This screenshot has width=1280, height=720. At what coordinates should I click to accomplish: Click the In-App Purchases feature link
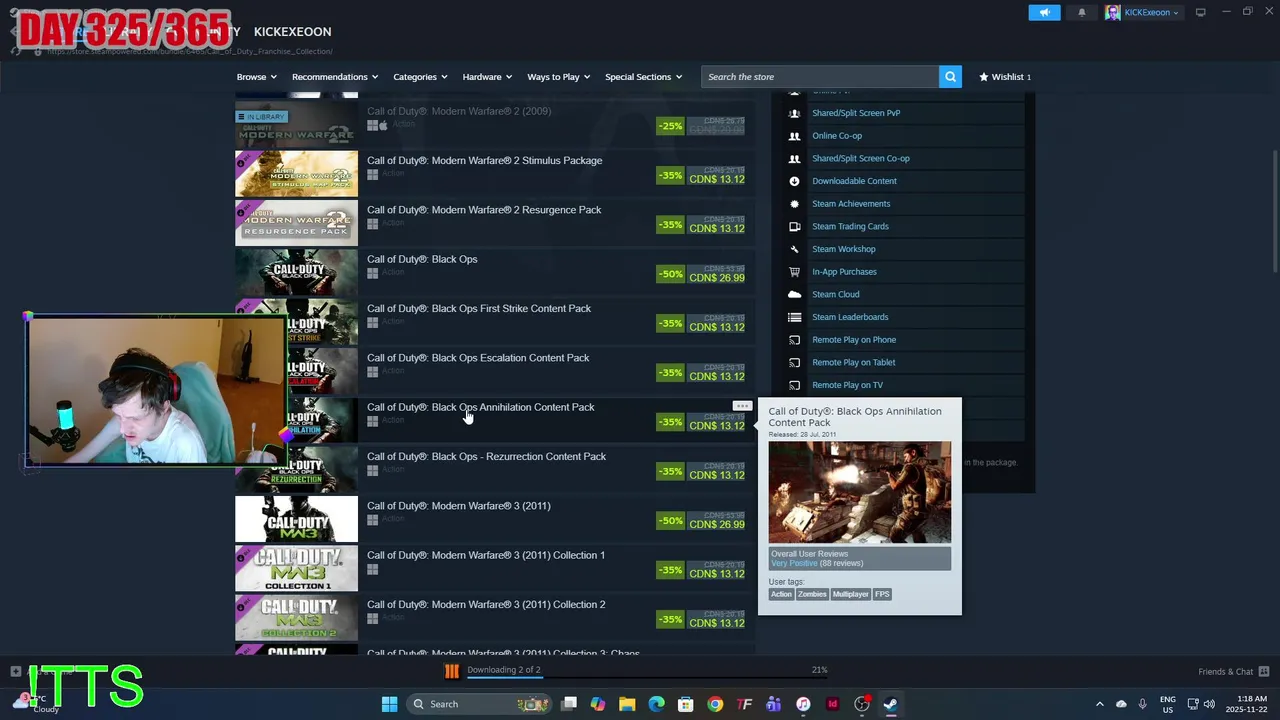pos(844,272)
